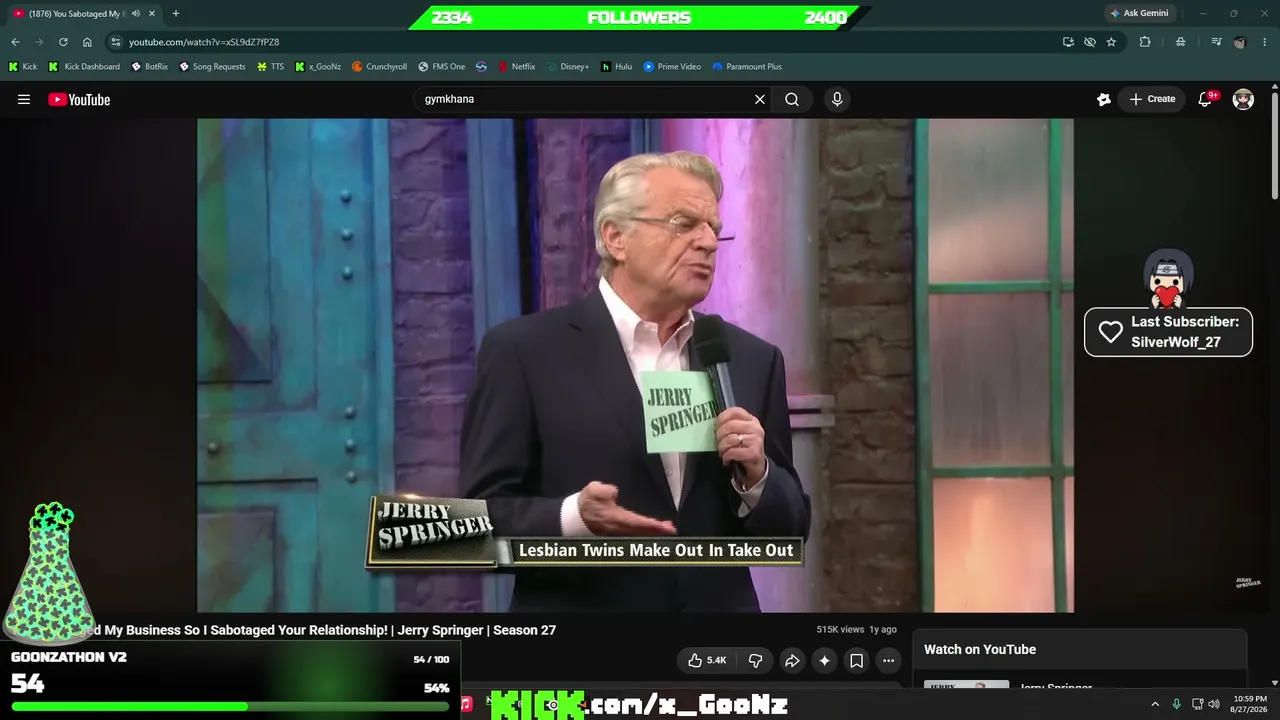1280x720 pixels.
Task: Clear the gymkhana search text
Action: tap(760, 99)
